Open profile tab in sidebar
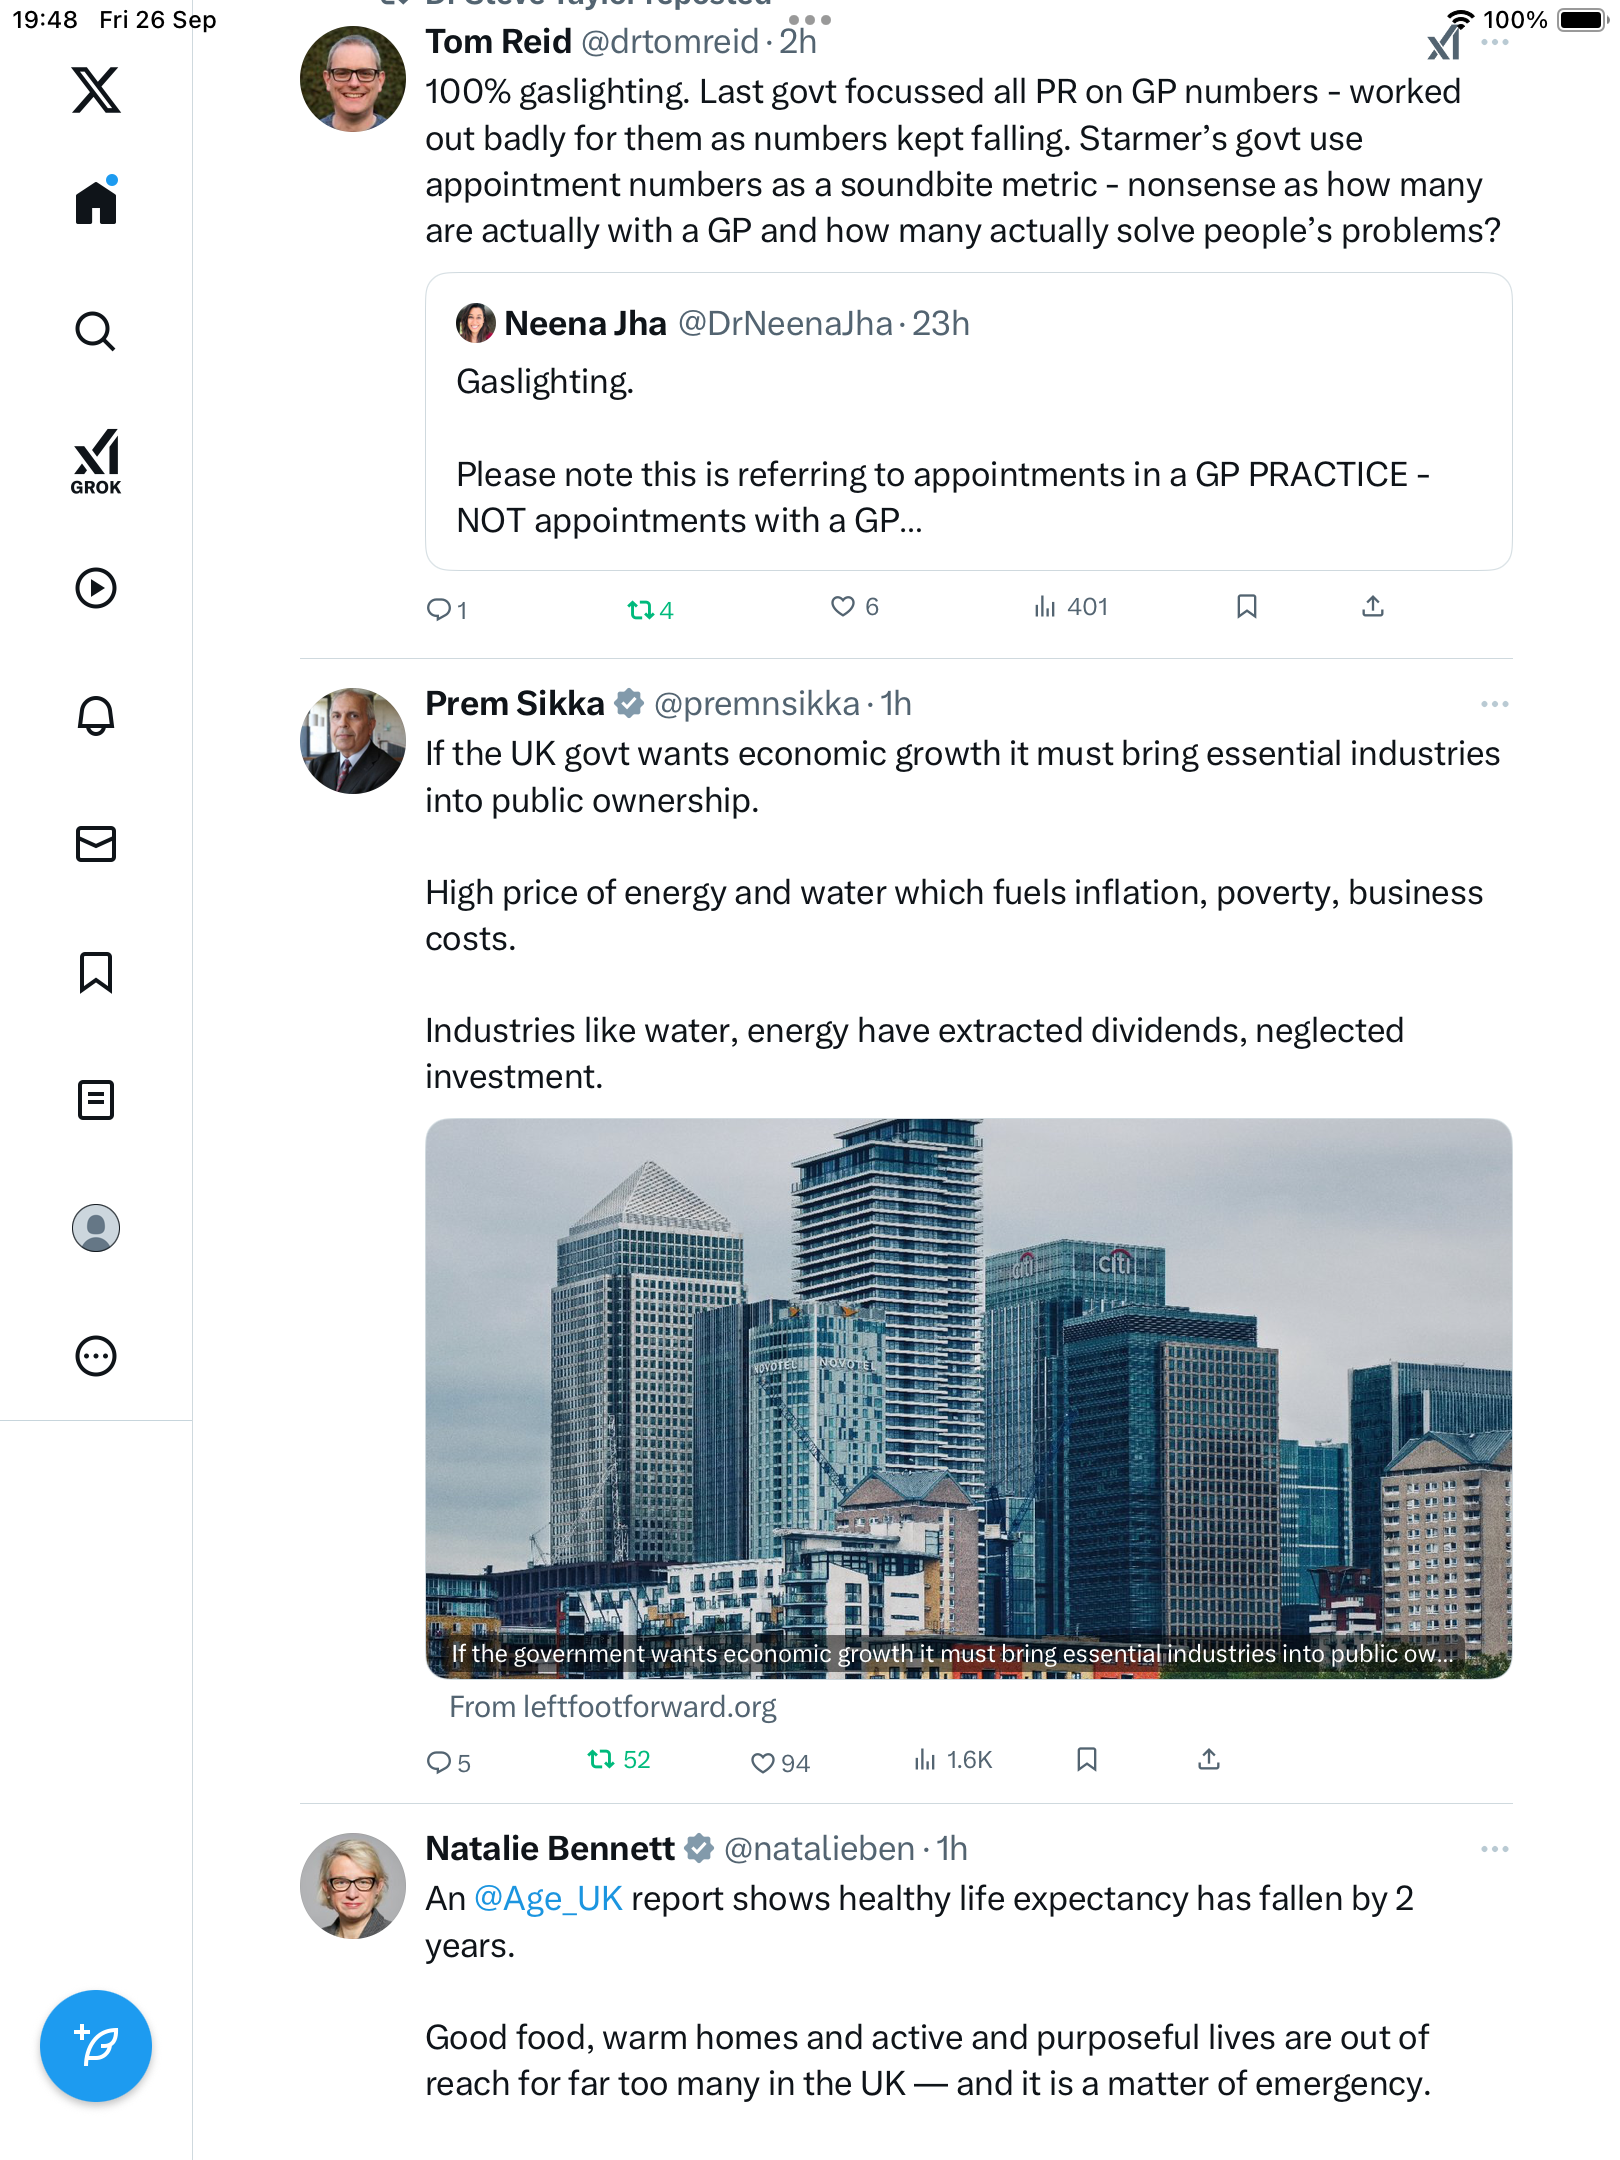The height and width of the screenshot is (2160, 1620). 96,1228
